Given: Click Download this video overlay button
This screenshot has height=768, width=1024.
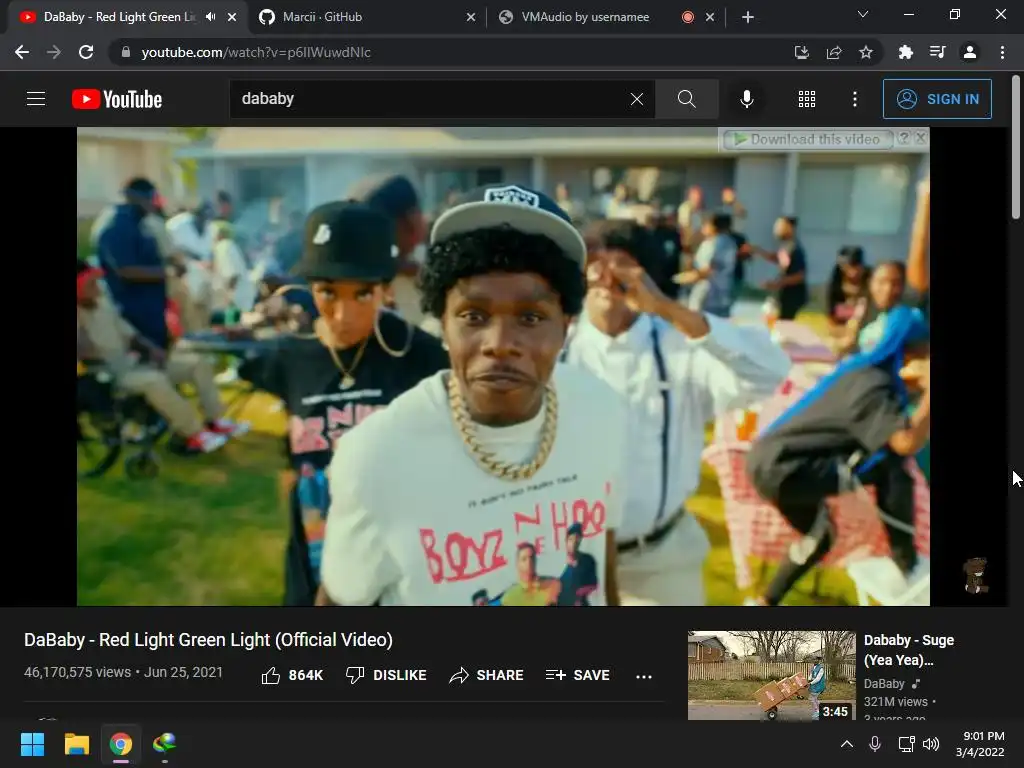Looking at the screenshot, I should point(808,139).
